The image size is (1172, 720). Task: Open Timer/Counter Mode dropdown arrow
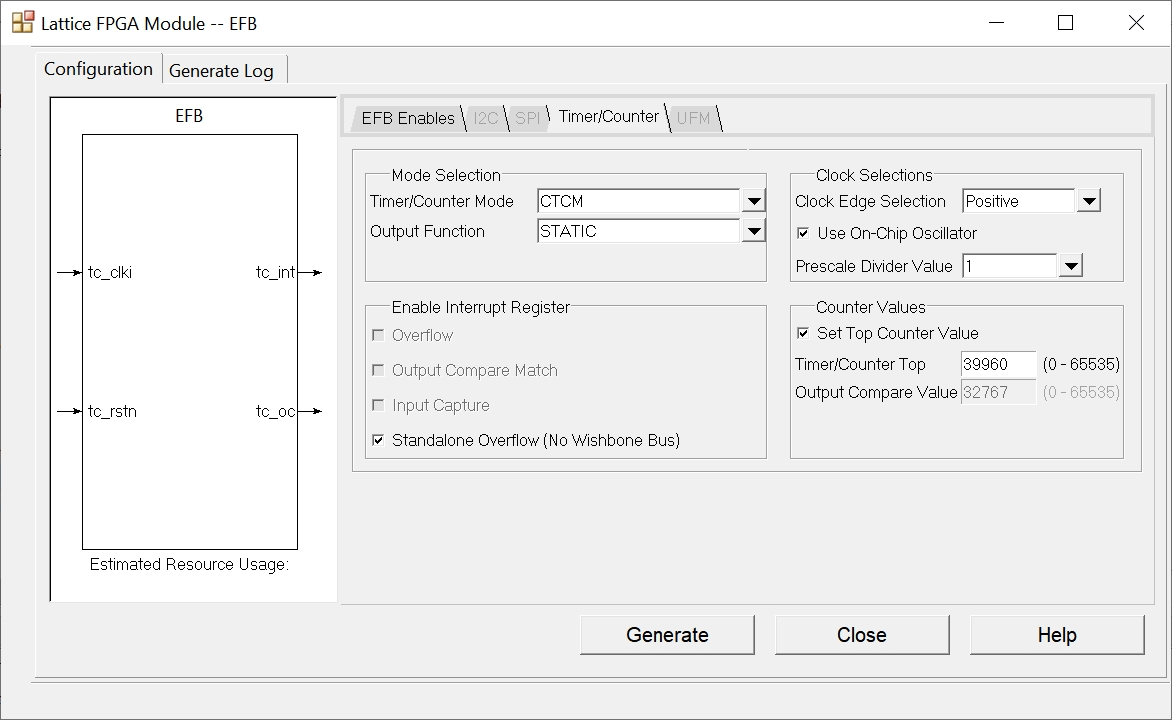[754, 201]
